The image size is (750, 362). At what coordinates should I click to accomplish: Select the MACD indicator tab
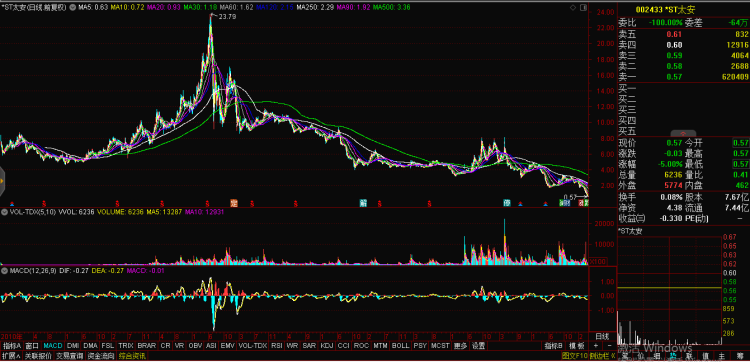[x=52, y=345]
